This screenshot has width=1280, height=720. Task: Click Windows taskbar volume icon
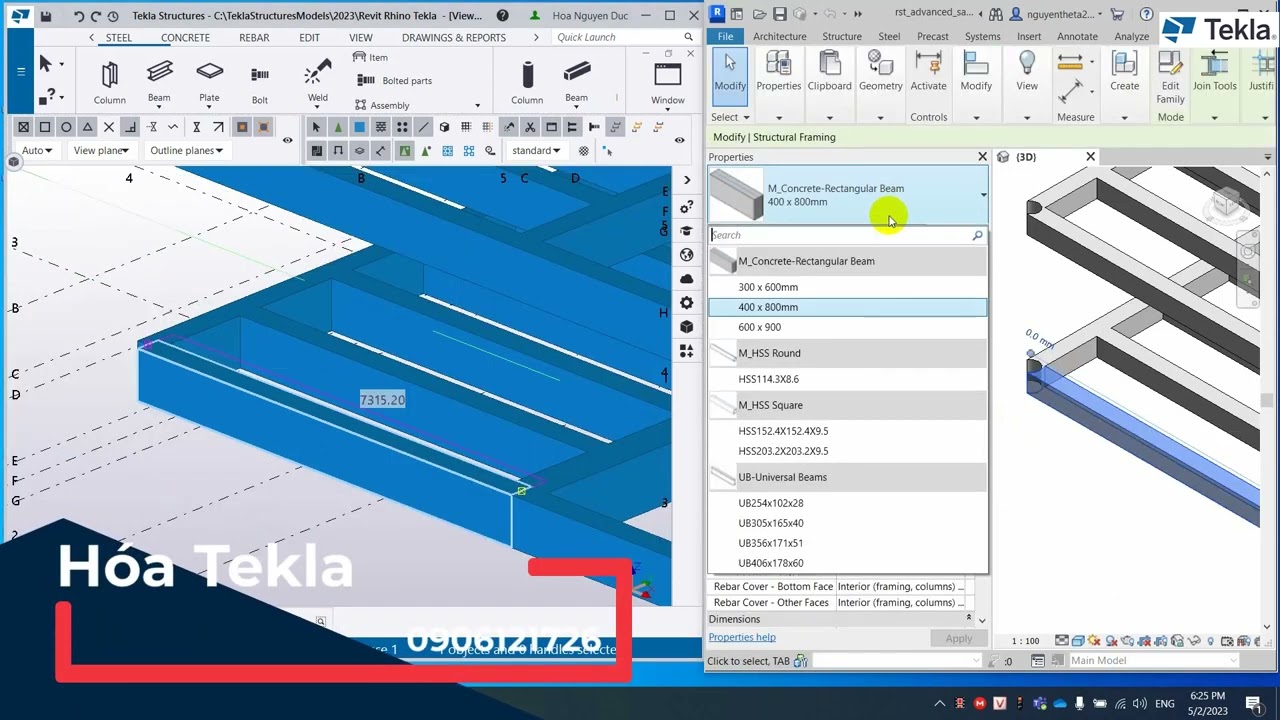click(1138, 704)
